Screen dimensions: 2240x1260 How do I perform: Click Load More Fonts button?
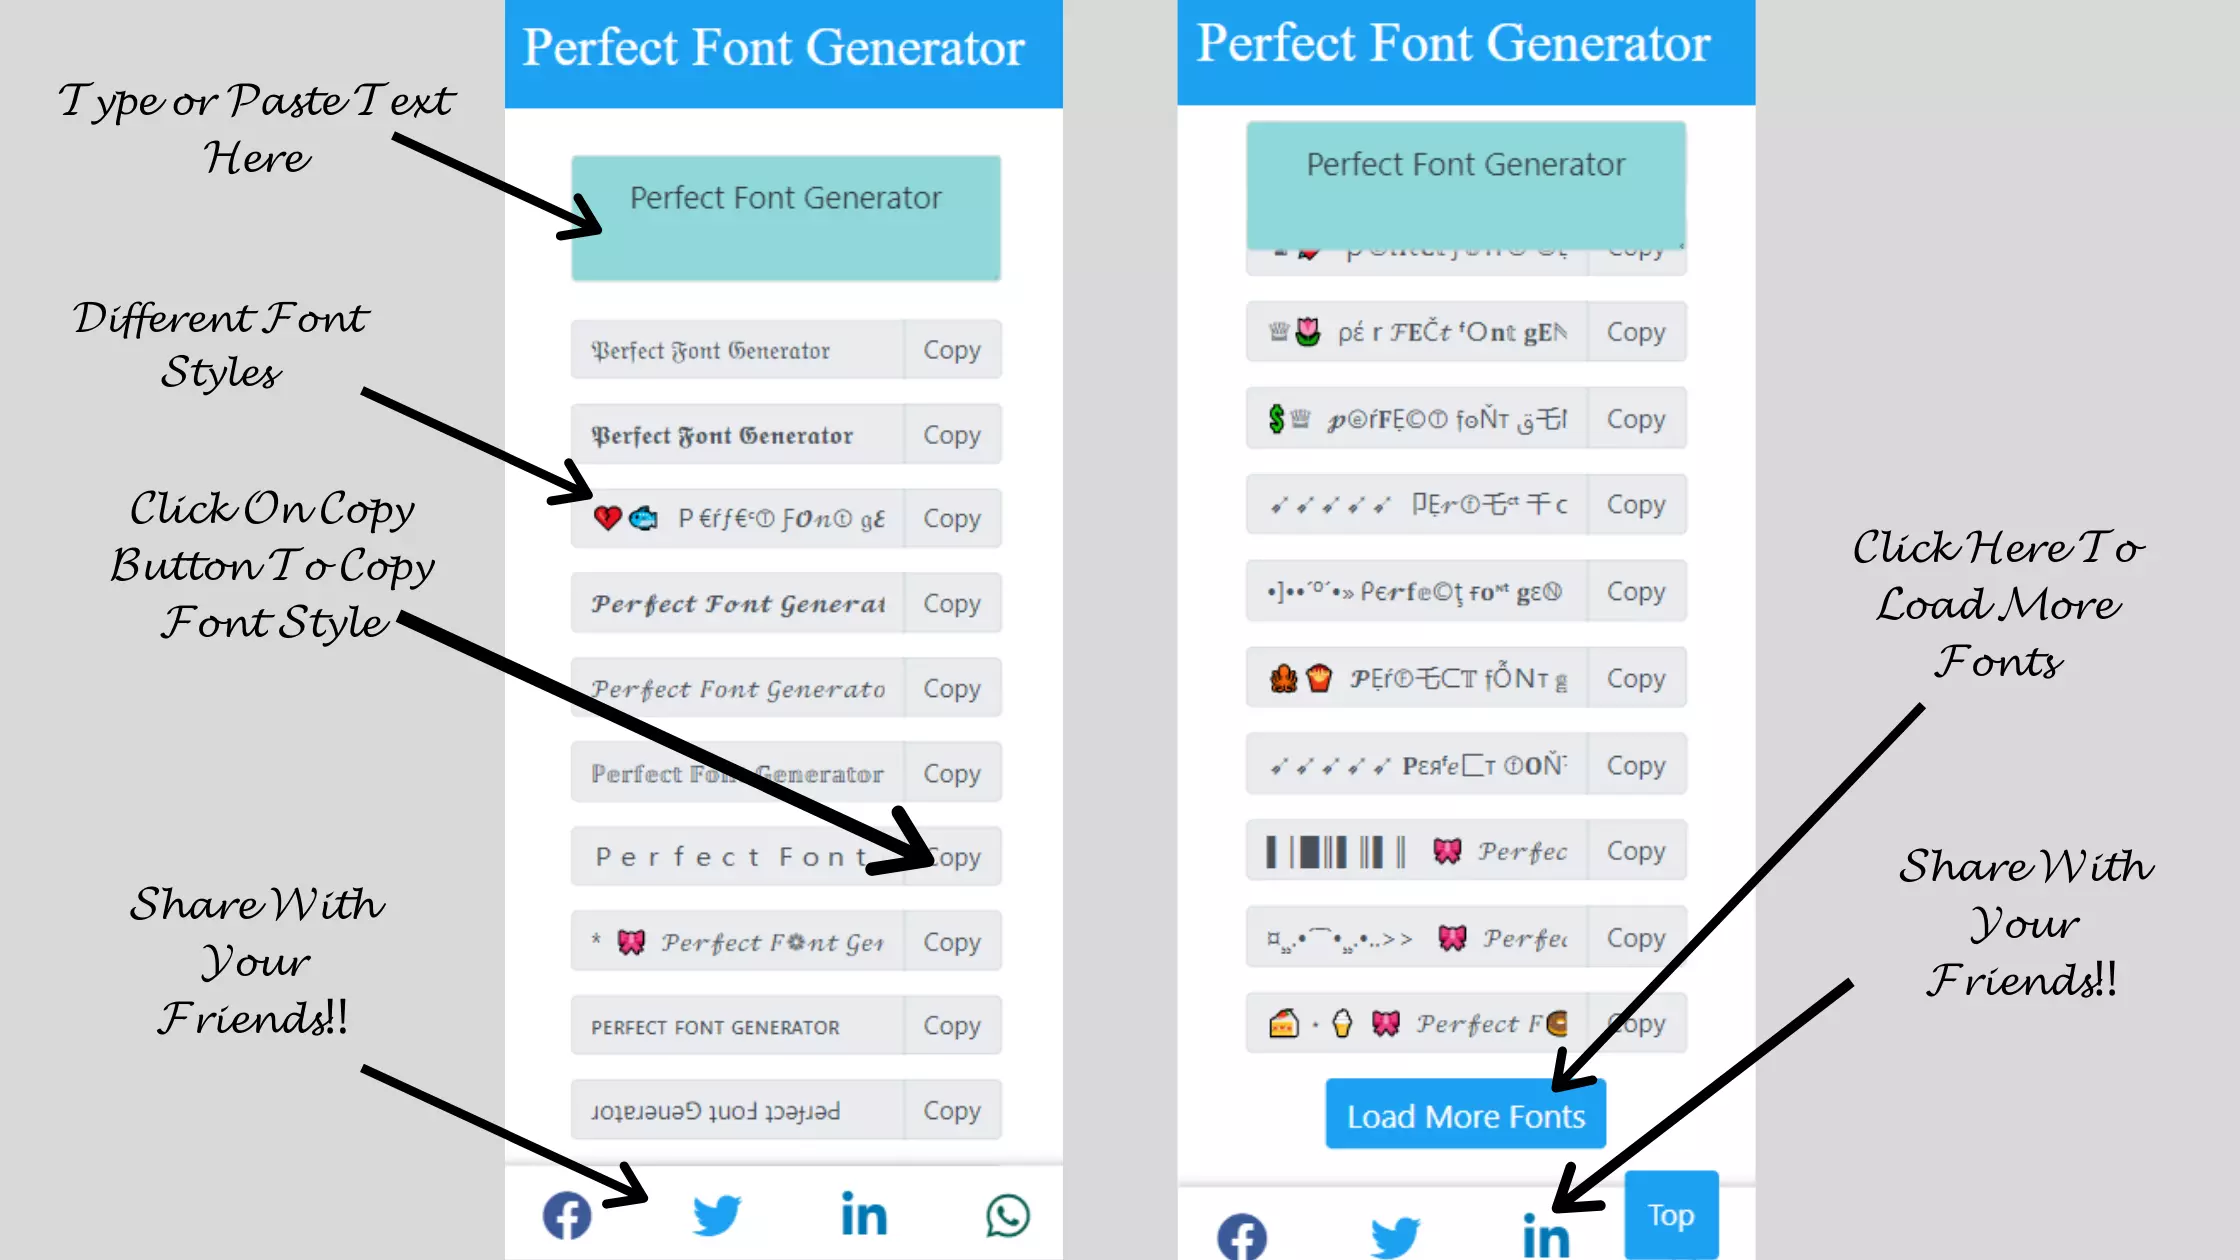[1463, 1115]
